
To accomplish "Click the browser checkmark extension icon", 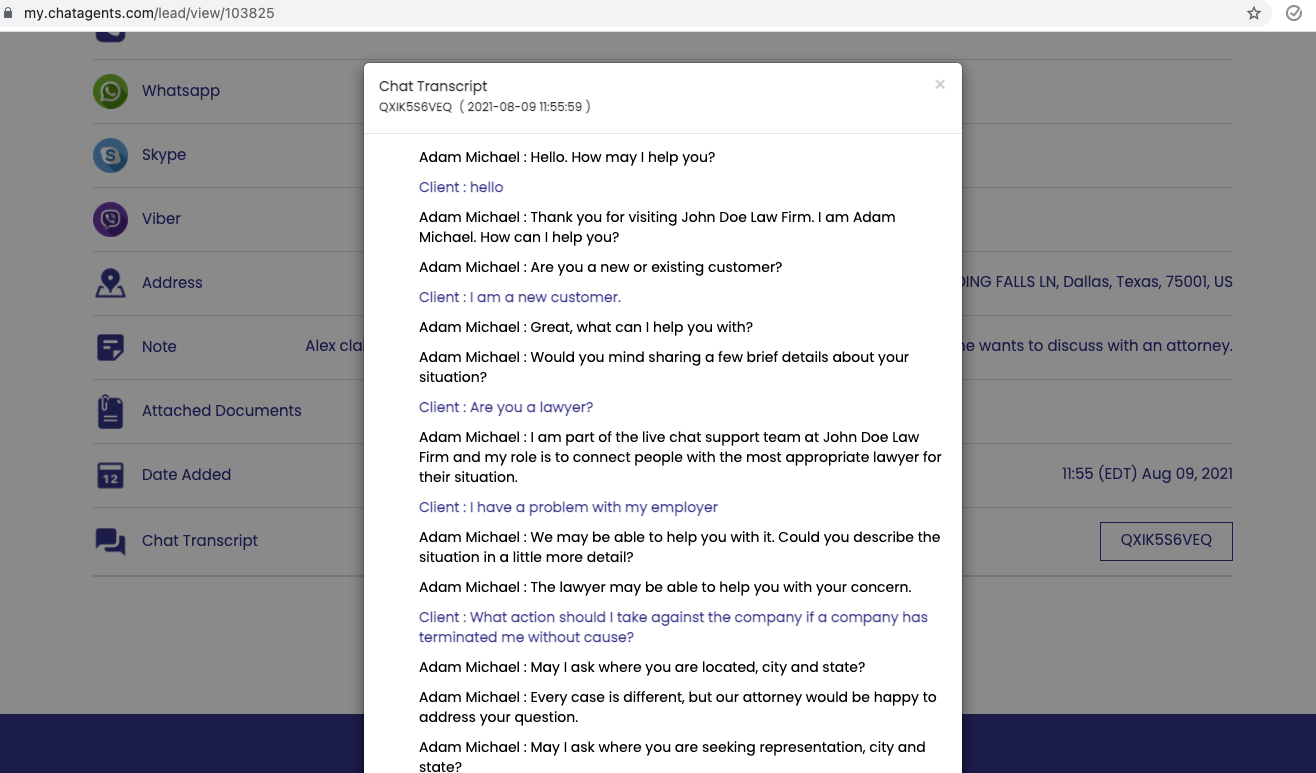I will [x=1293, y=13].
